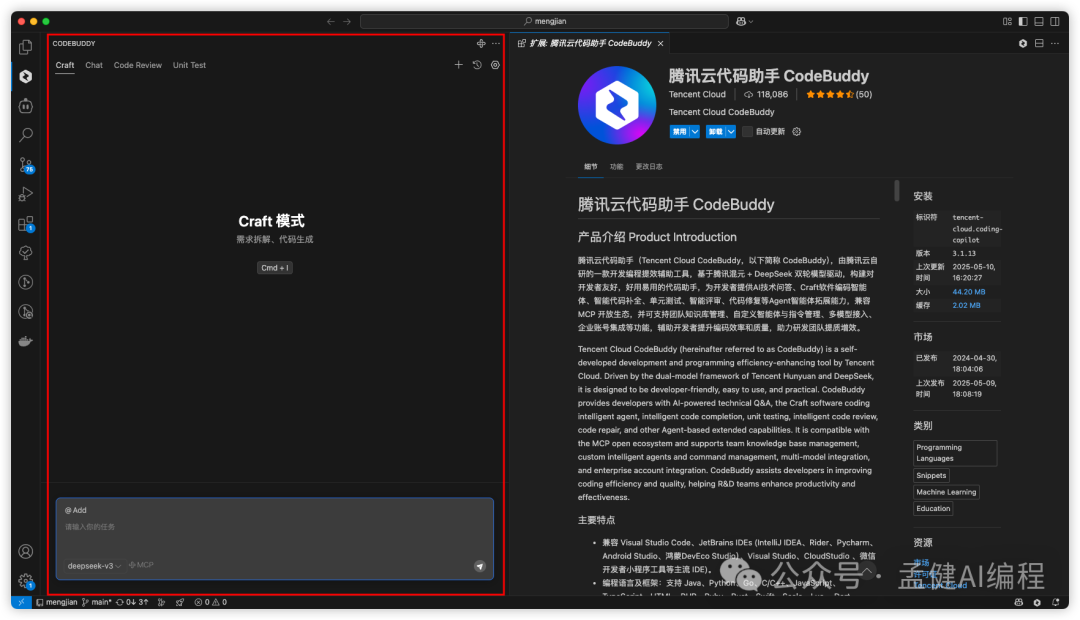Click the Machine Learning category tag
The width and height of the screenshot is (1080, 620).
[946, 492]
